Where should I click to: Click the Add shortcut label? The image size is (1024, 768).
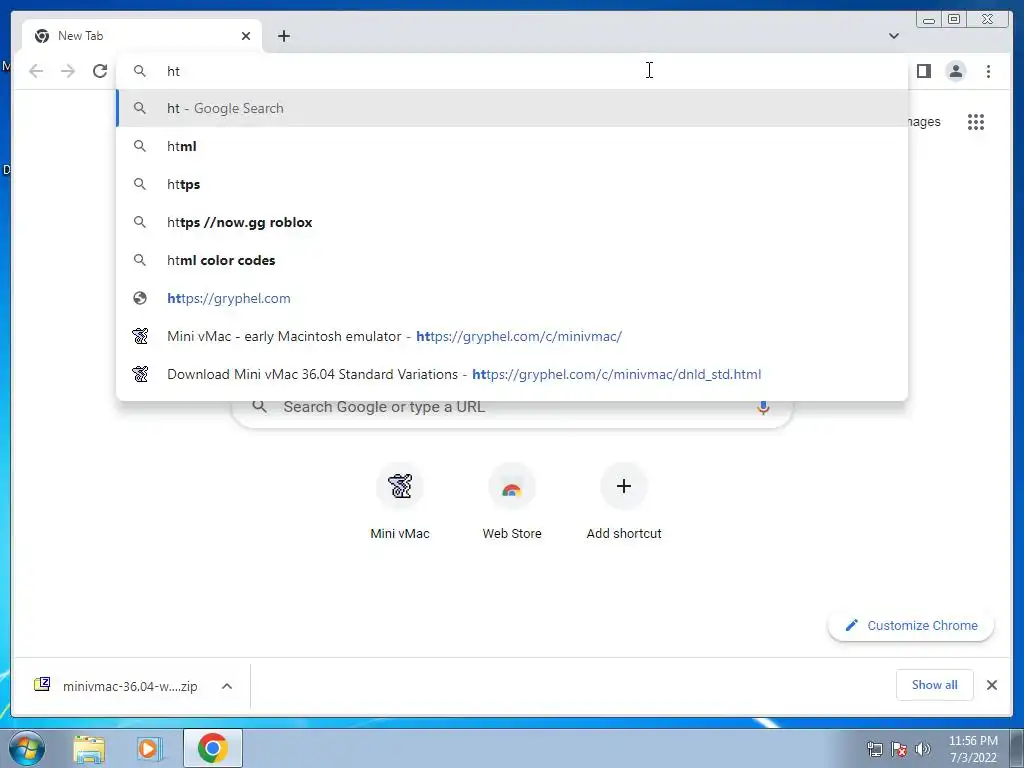click(x=624, y=534)
